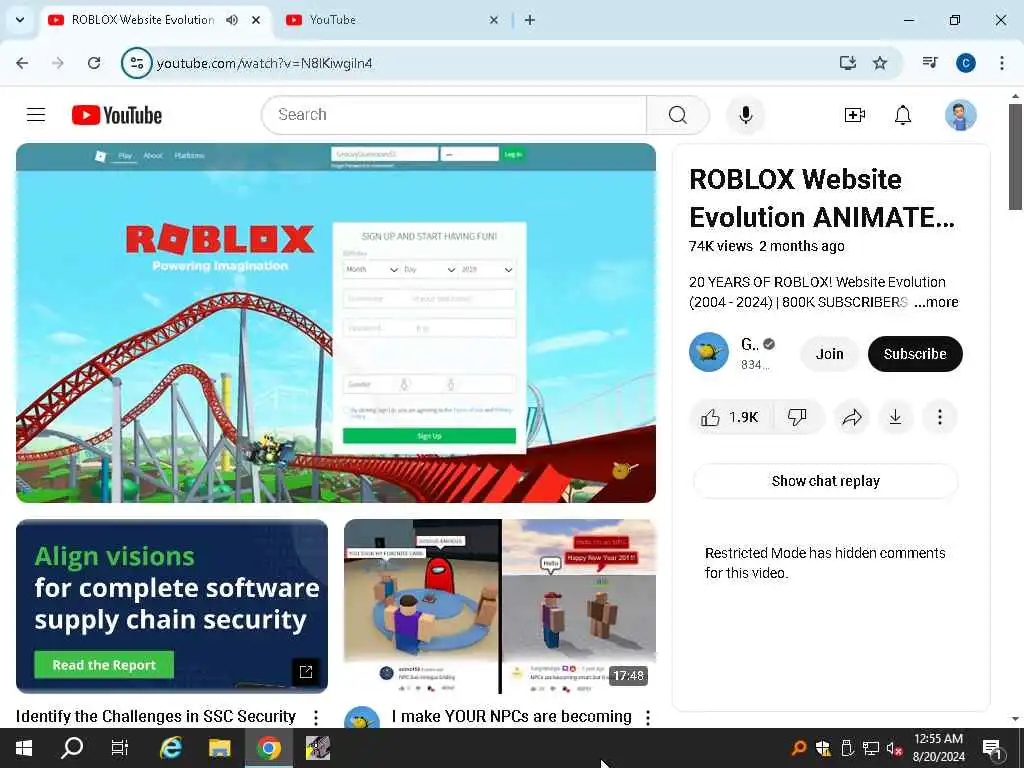Image resolution: width=1024 pixels, height=768 pixels.
Task: Reload the current page
Action: (94, 63)
